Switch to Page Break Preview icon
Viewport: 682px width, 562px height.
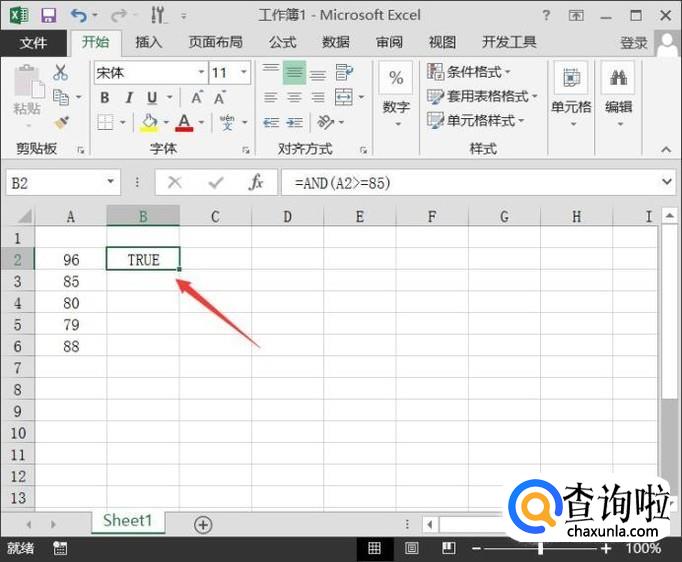click(448, 548)
